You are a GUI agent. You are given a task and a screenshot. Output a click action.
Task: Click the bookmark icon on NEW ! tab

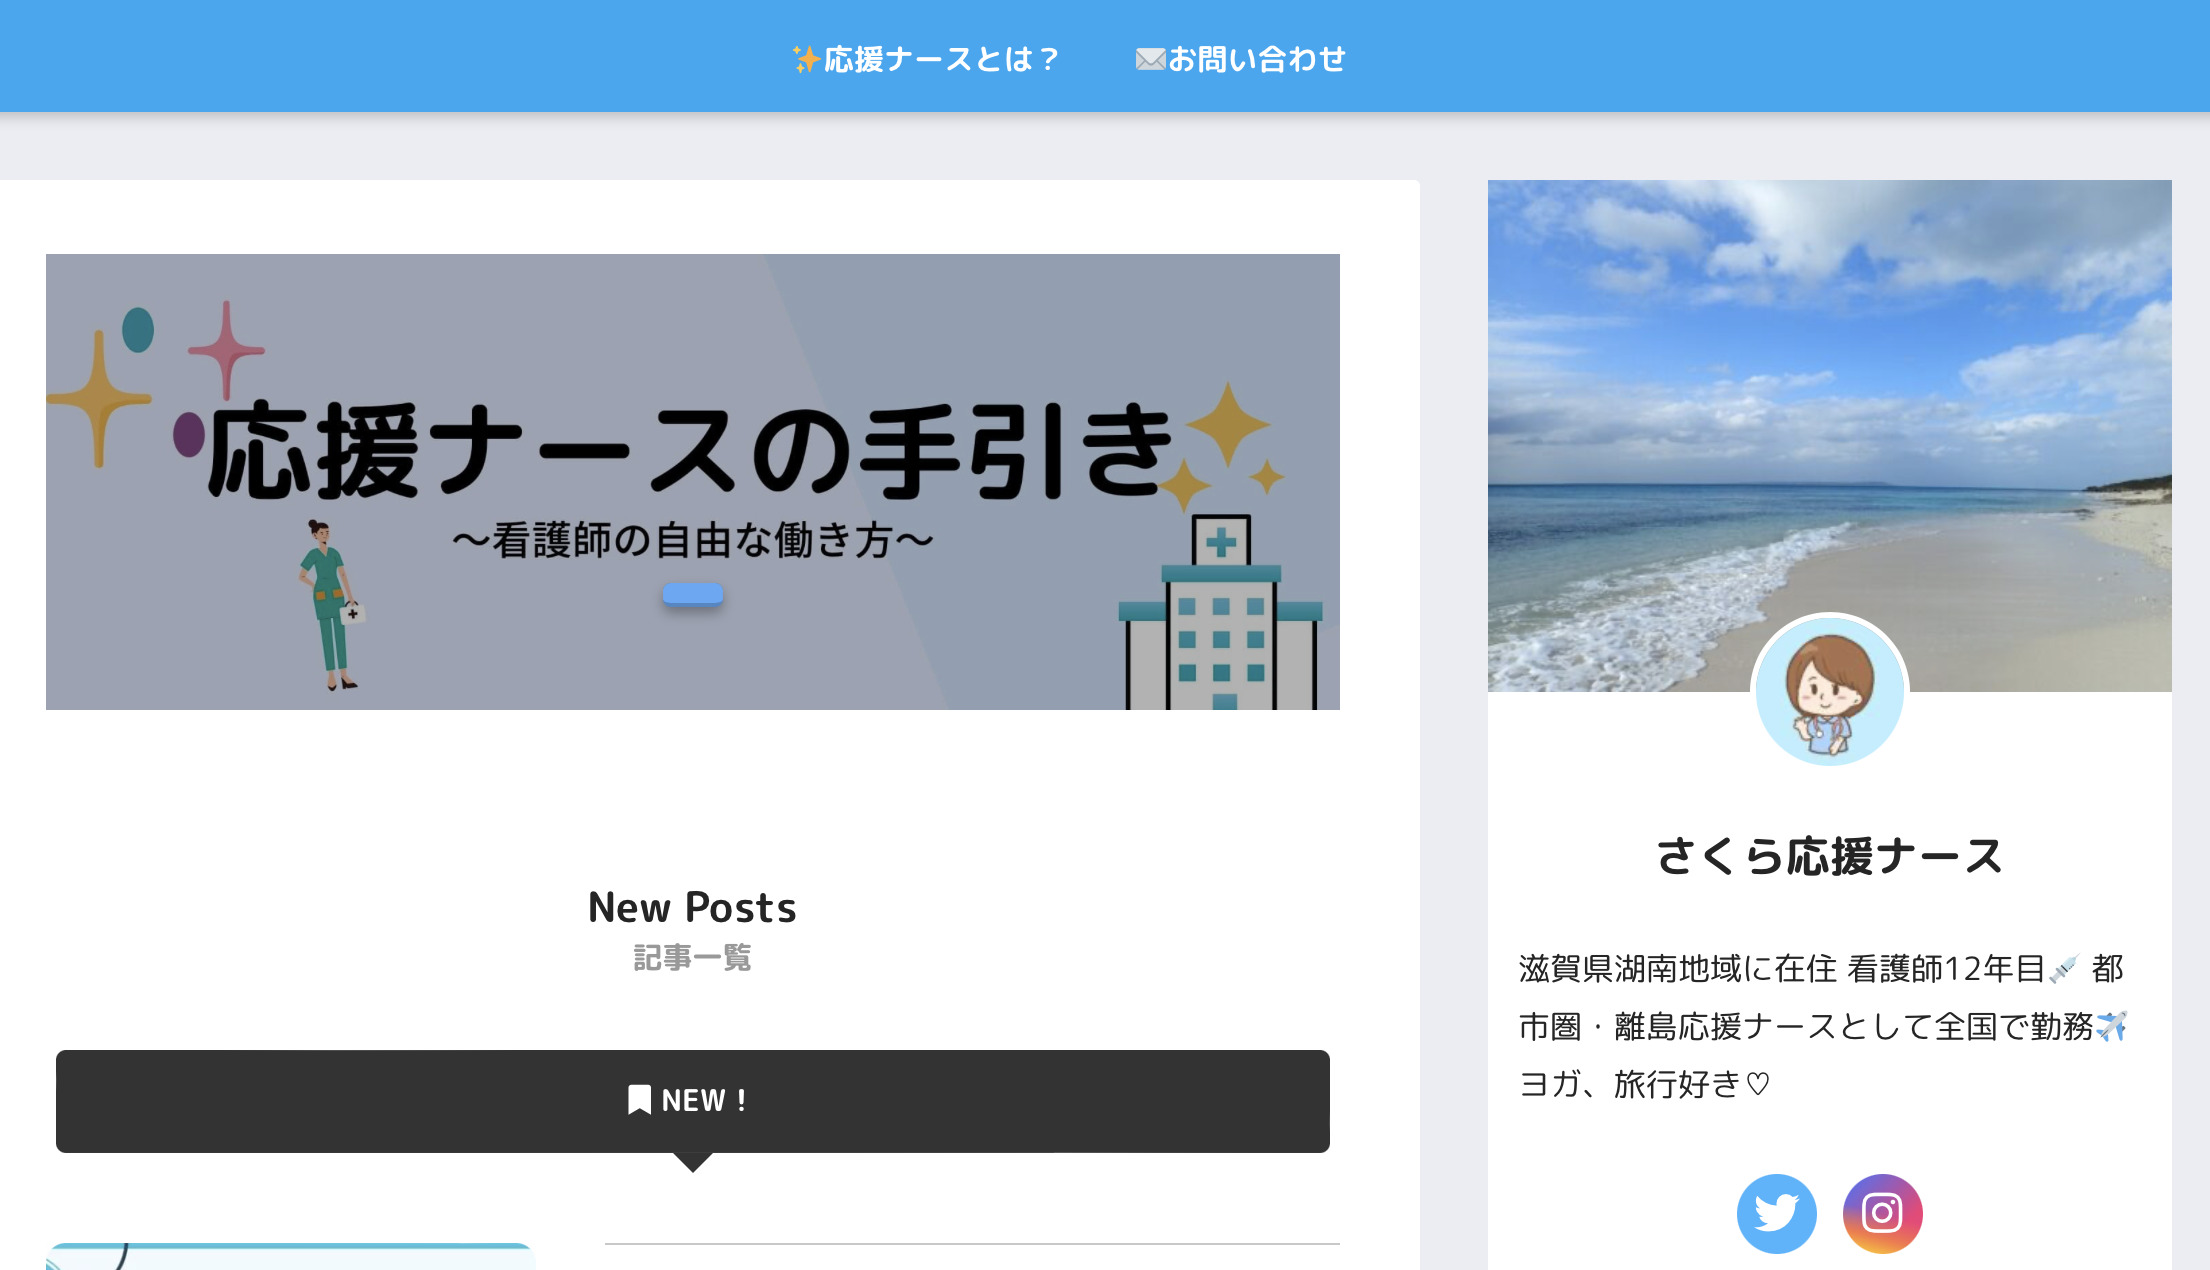[x=639, y=1100]
